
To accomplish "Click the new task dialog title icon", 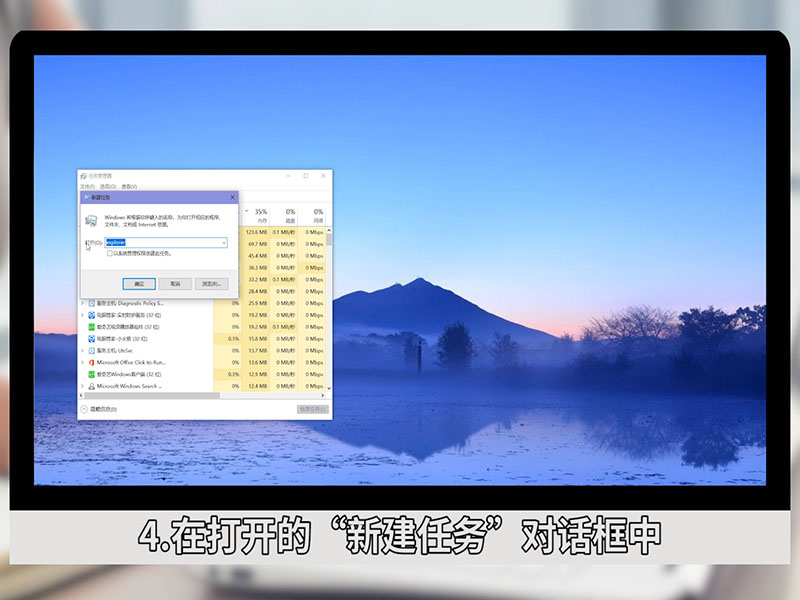I will click(86, 197).
